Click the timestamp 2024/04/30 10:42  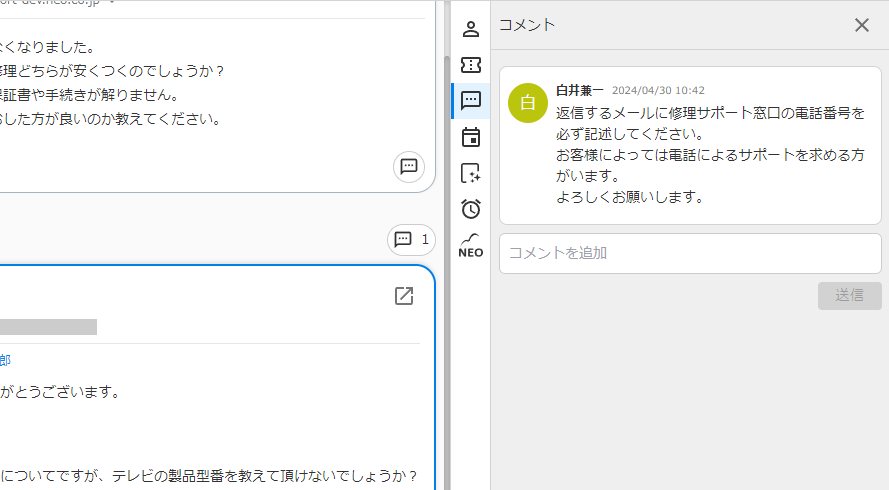(658, 90)
